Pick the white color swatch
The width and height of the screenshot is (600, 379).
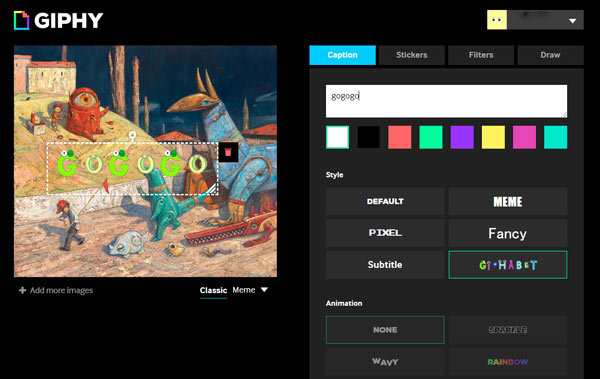[x=338, y=137]
